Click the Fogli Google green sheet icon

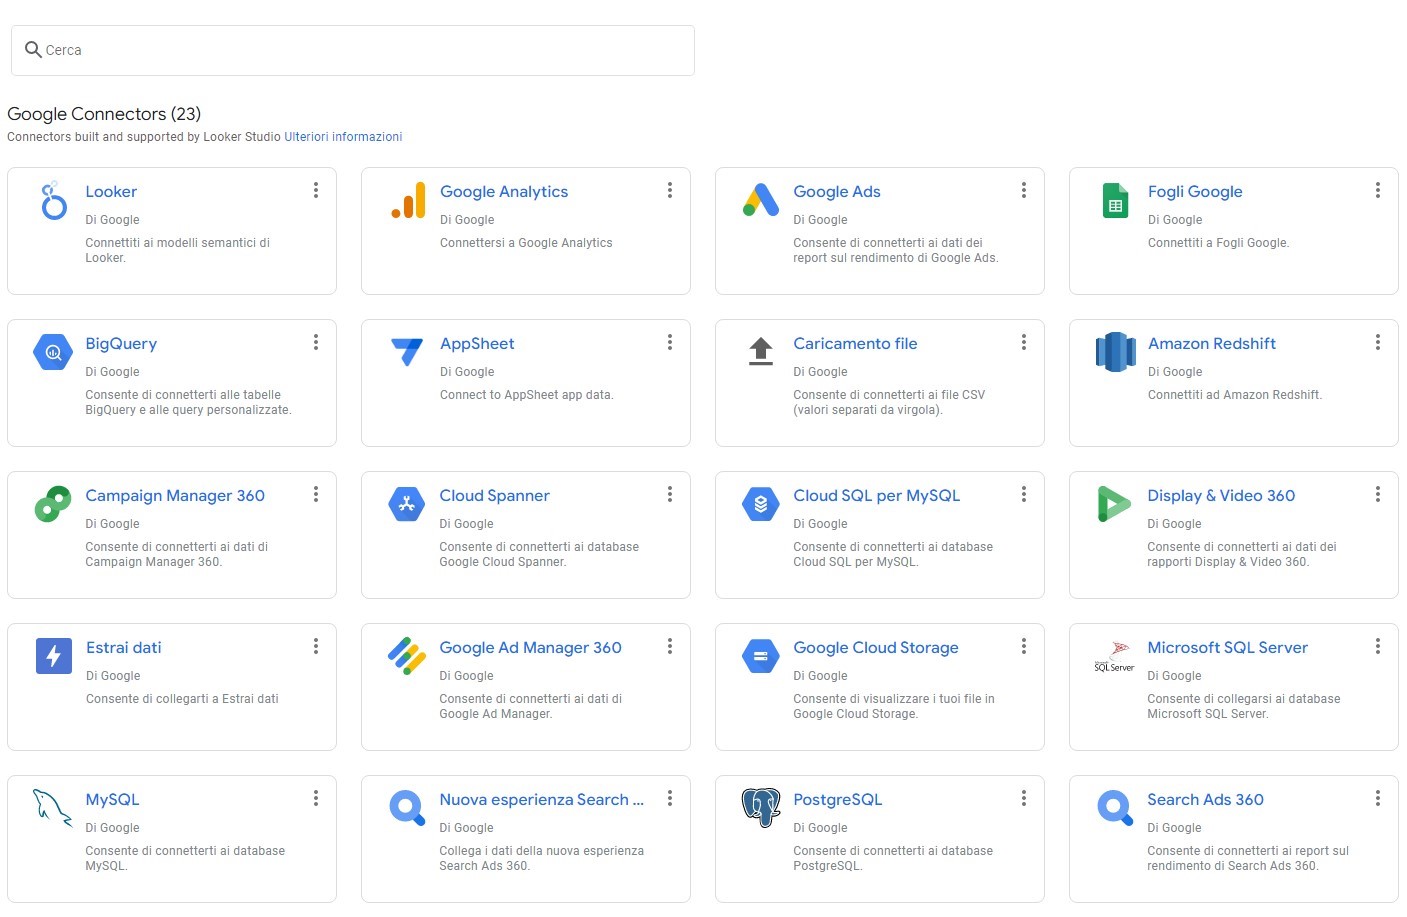[1115, 201]
